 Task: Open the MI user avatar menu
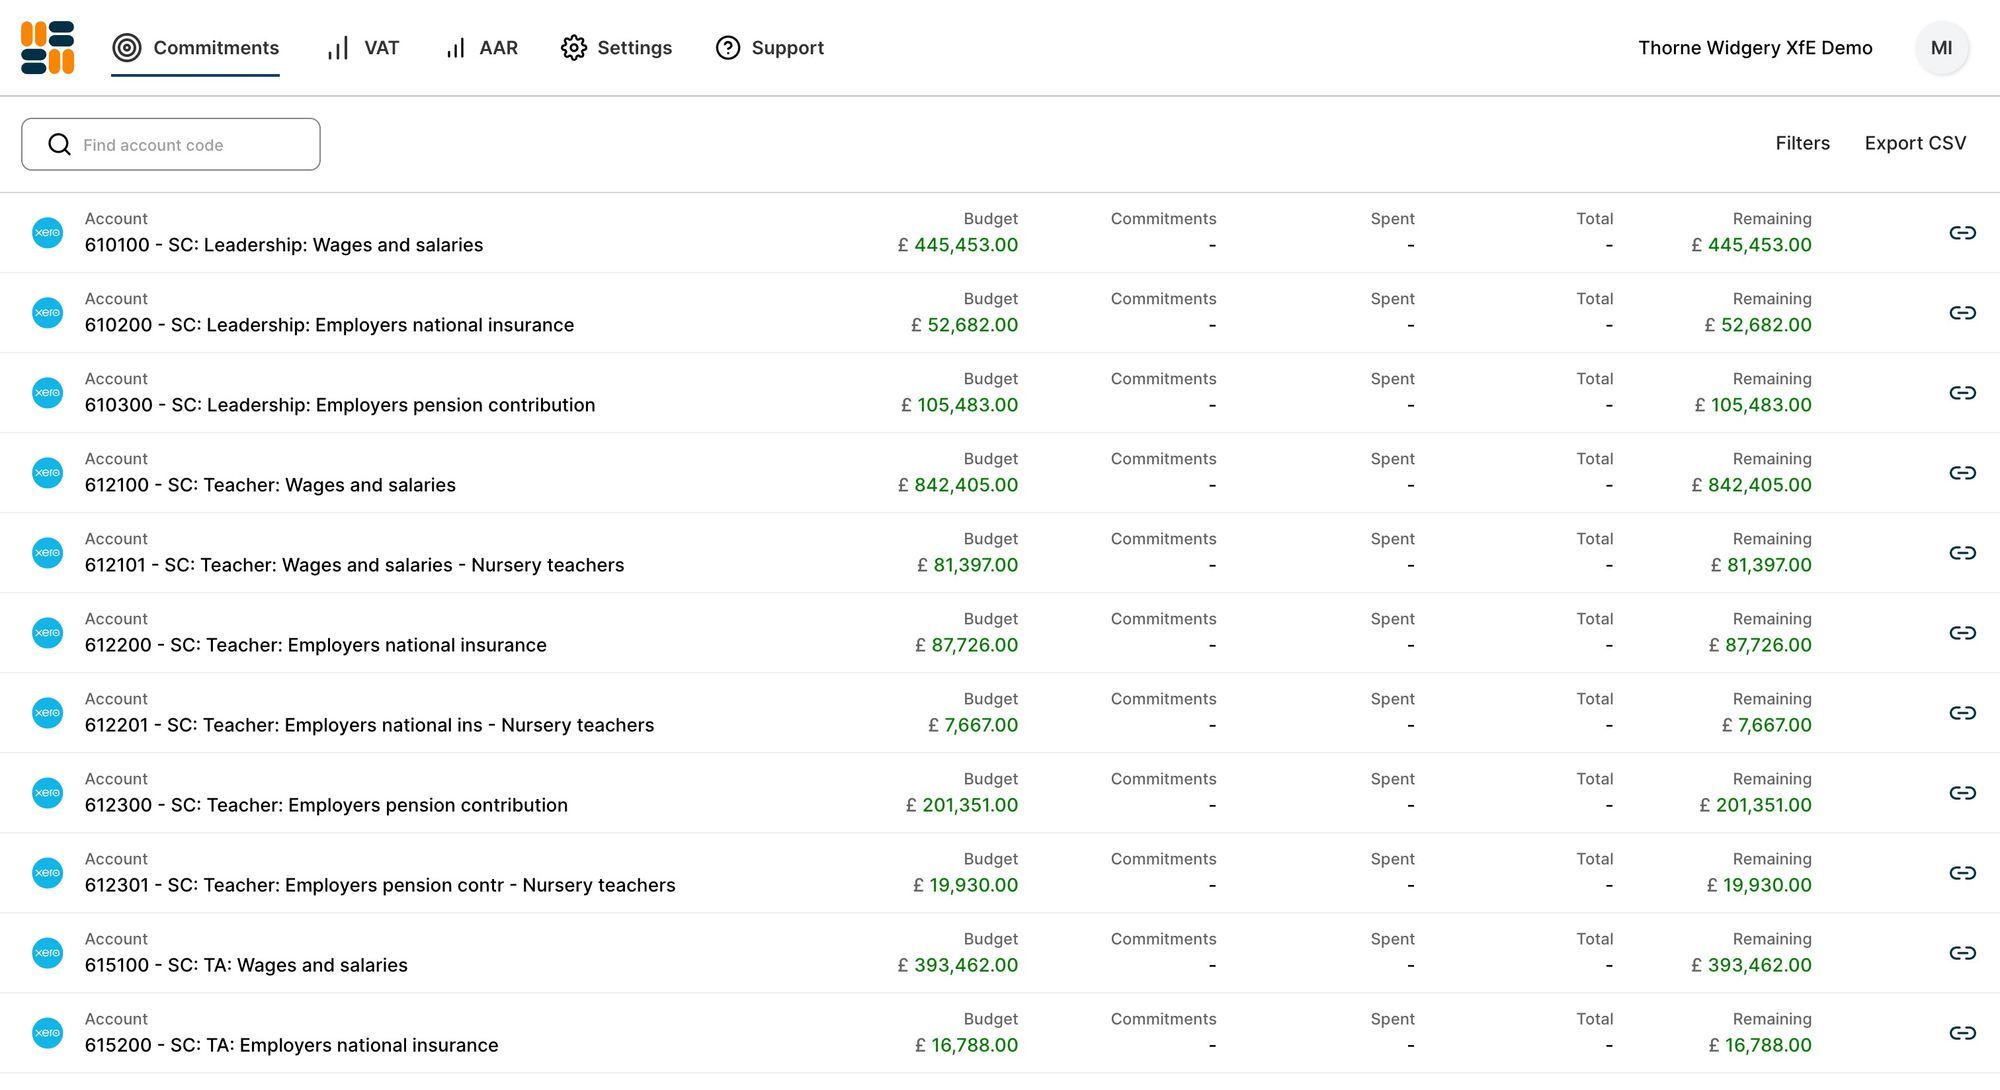(1941, 48)
